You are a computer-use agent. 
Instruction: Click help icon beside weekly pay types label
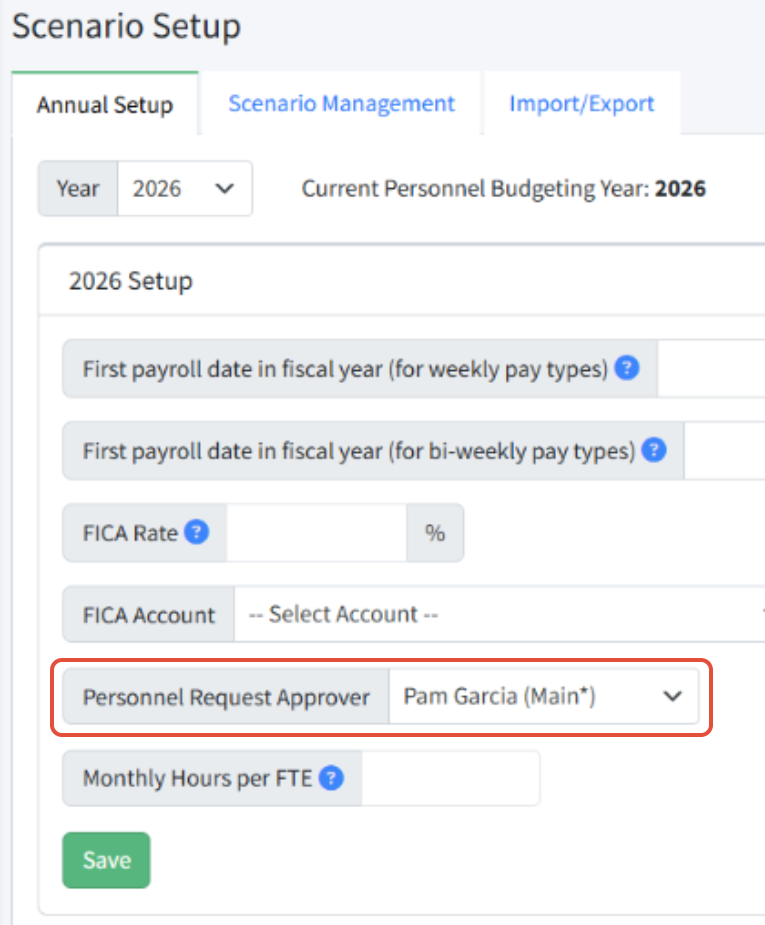pos(626,368)
